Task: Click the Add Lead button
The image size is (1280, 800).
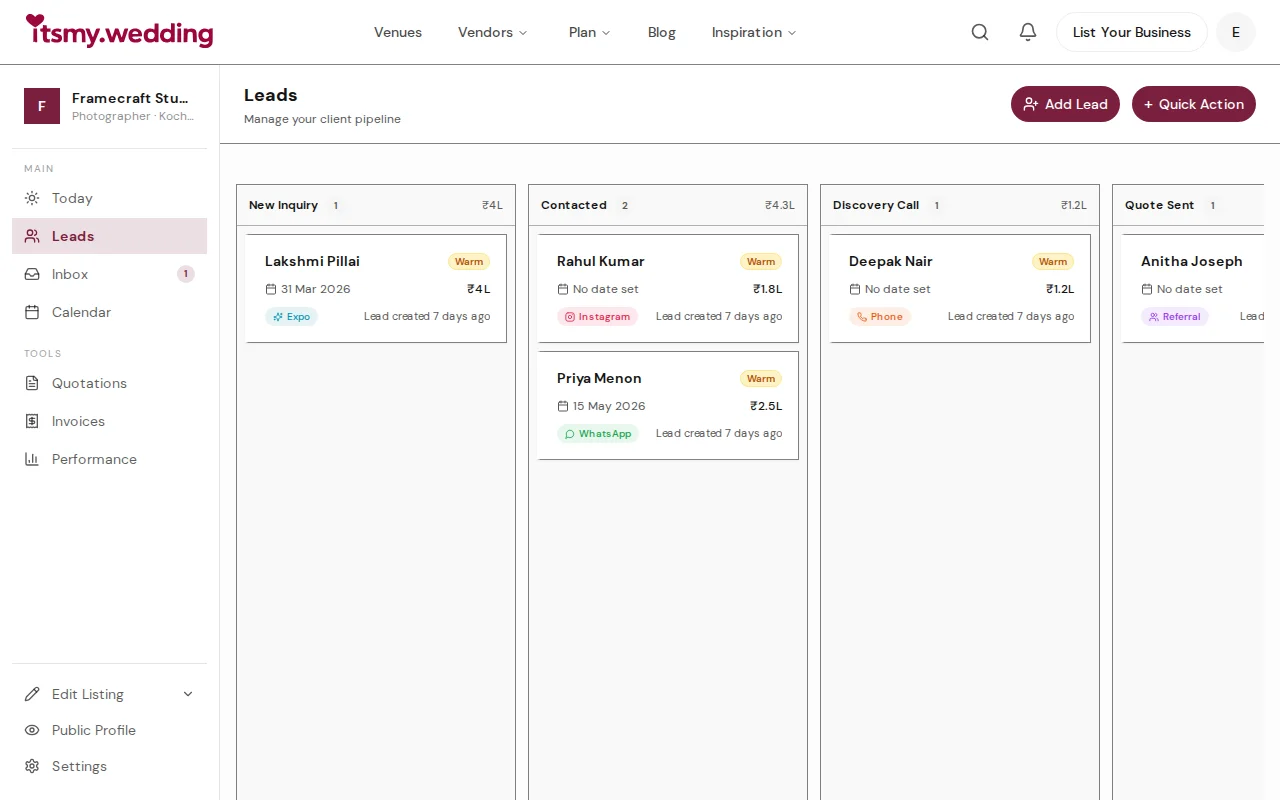Action: (1065, 103)
